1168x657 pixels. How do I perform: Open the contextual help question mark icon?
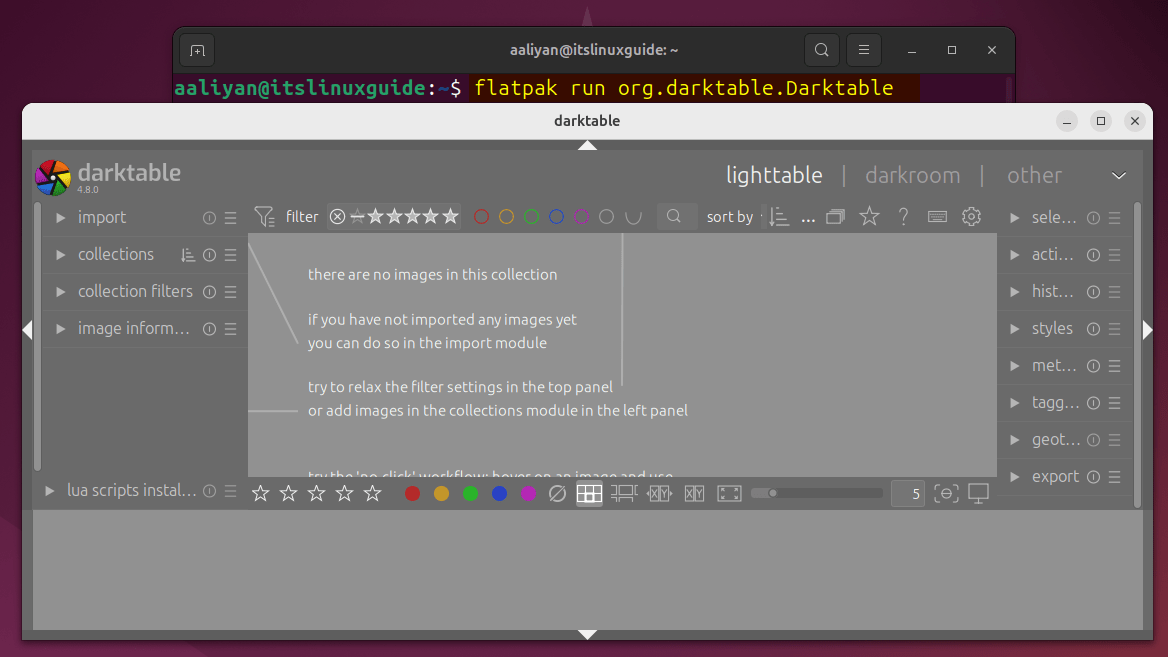(903, 216)
